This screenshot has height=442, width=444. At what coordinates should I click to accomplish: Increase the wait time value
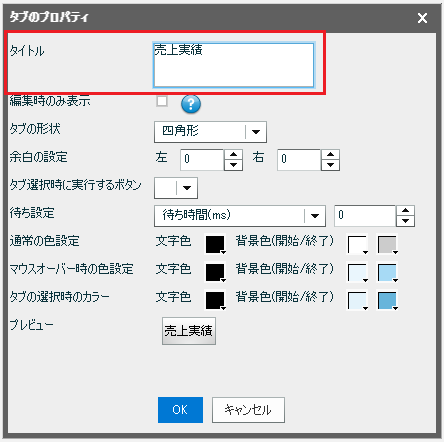coord(405,211)
